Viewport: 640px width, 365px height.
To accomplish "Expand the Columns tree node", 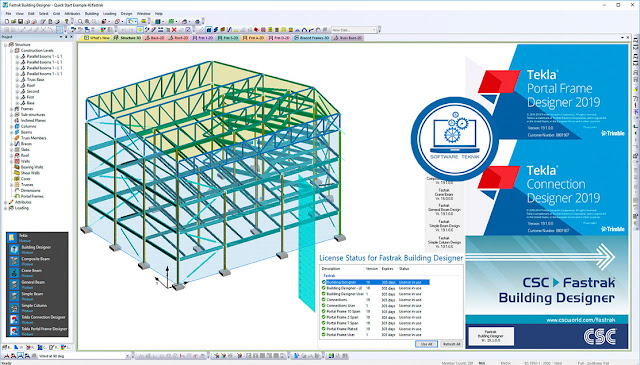I will point(11,126).
